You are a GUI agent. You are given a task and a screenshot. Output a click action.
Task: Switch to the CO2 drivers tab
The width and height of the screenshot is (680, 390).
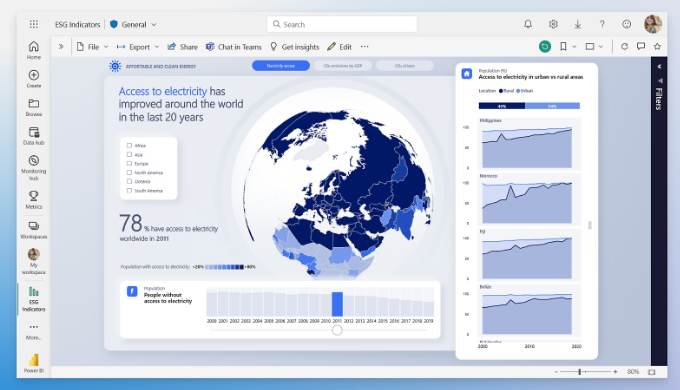pos(405,66)
